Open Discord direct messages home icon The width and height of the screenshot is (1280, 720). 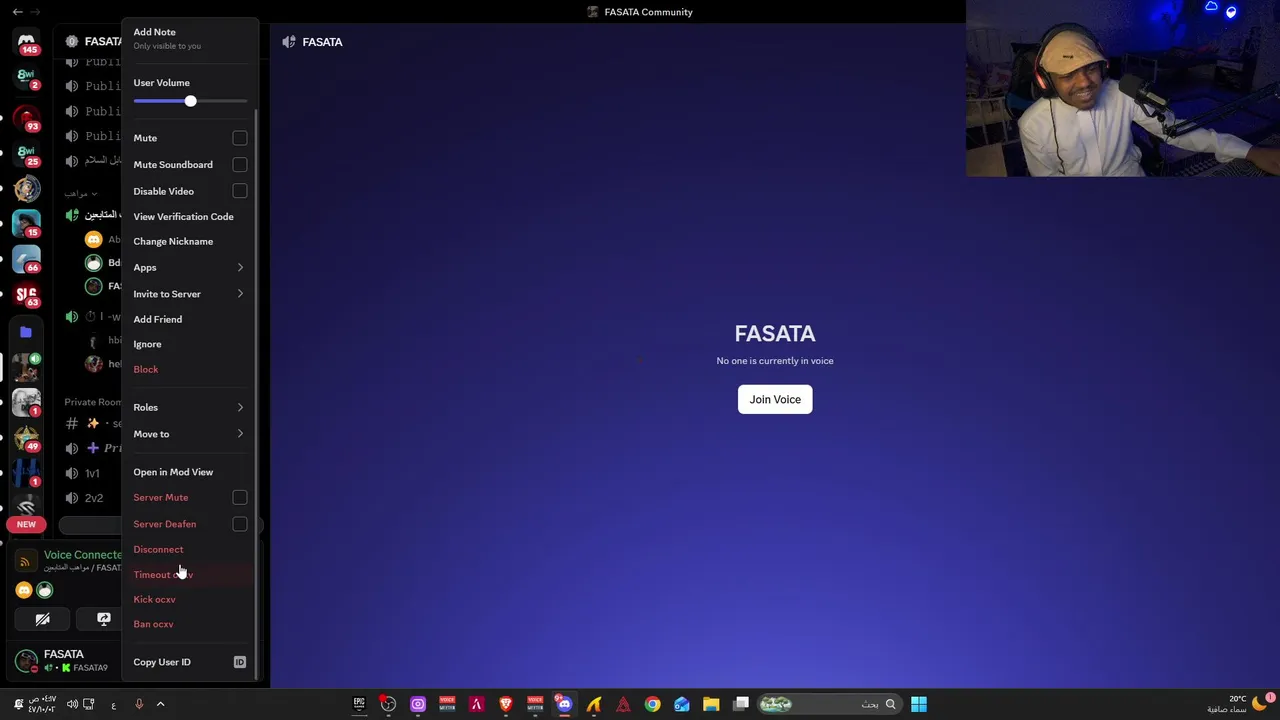click(x=27, y=41)
